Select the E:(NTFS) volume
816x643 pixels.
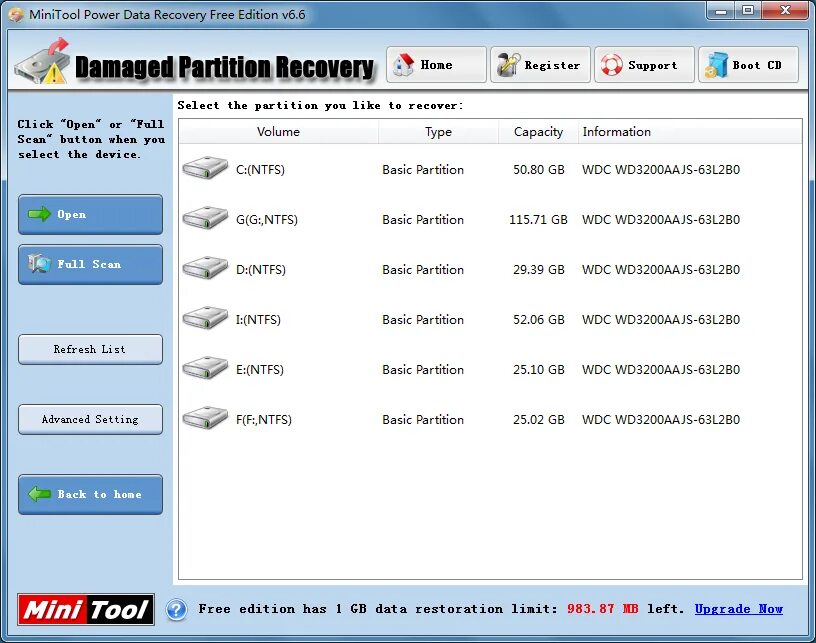(x=260, y=369)
